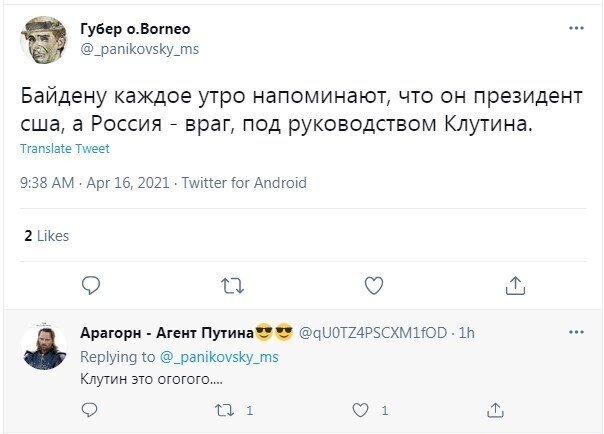Retweet Арагорн's reply with 1 retweet
Image resolution: width=604 pixels, height=434 pixels.
pyautogui.click(x=226, y=410)
